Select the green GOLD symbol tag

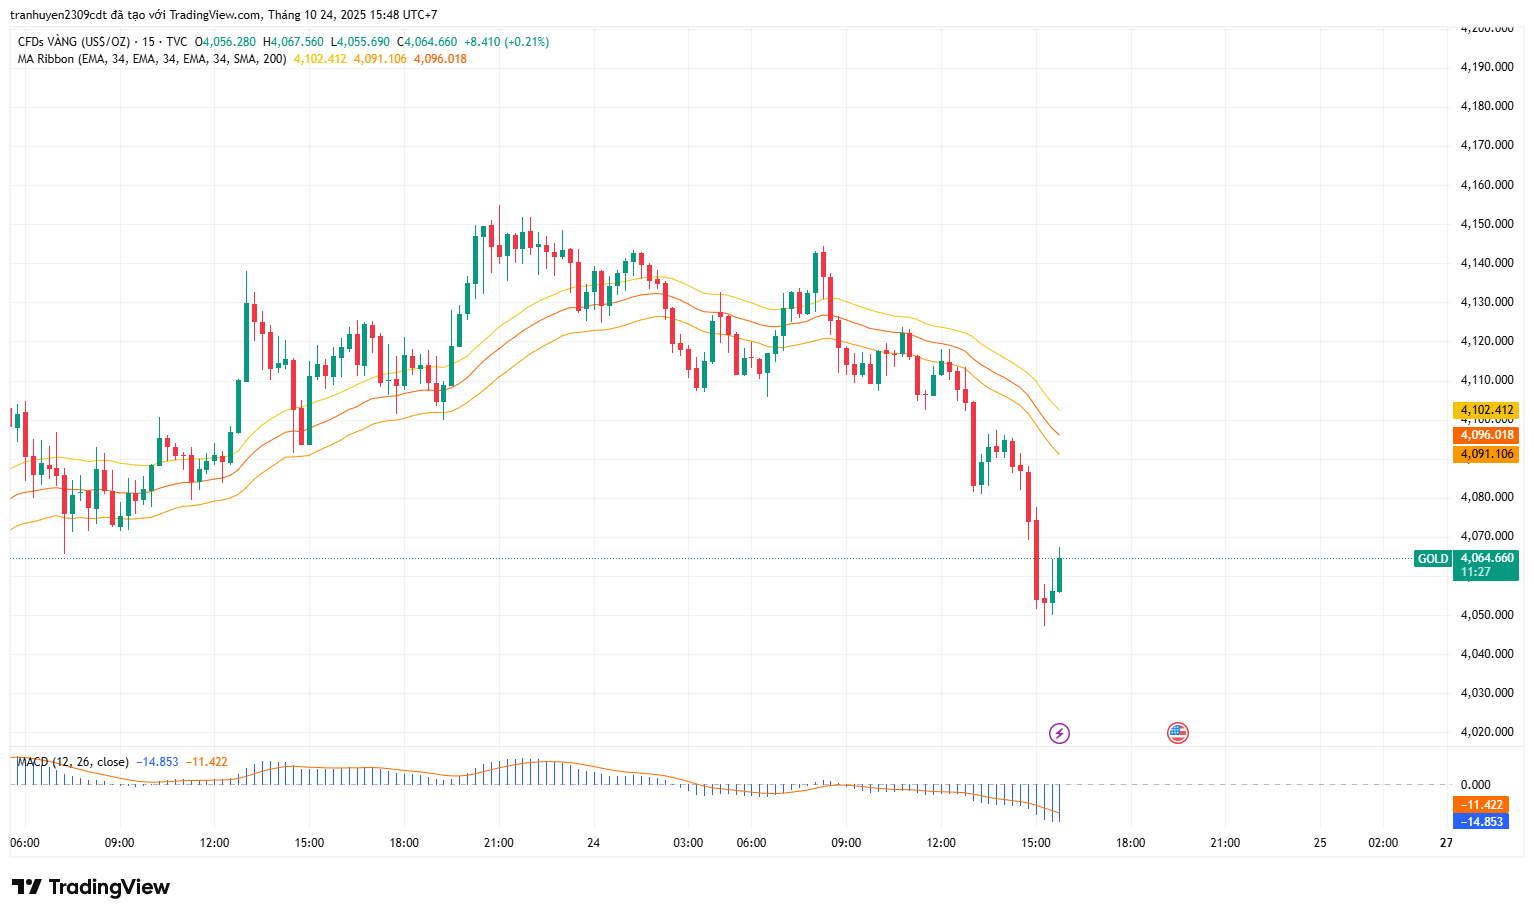click(1432, 559)
